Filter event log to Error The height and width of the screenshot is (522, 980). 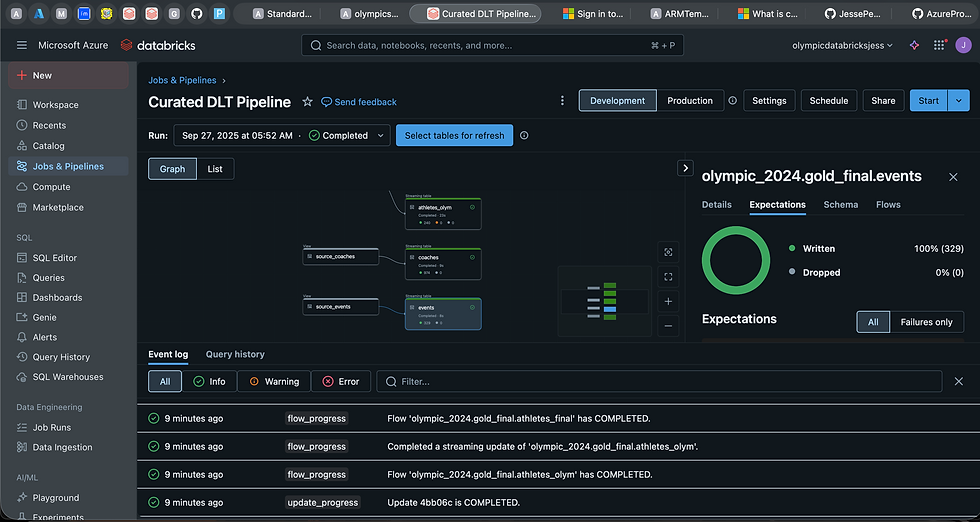341,381
